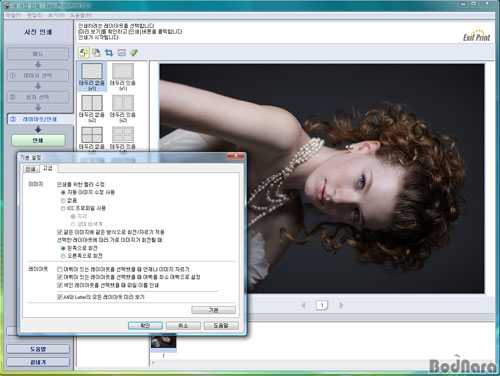Click the 확인 button in dialog
Viewport: 500px width, 376px height.
pyautogui.click(x=145, y=326)
